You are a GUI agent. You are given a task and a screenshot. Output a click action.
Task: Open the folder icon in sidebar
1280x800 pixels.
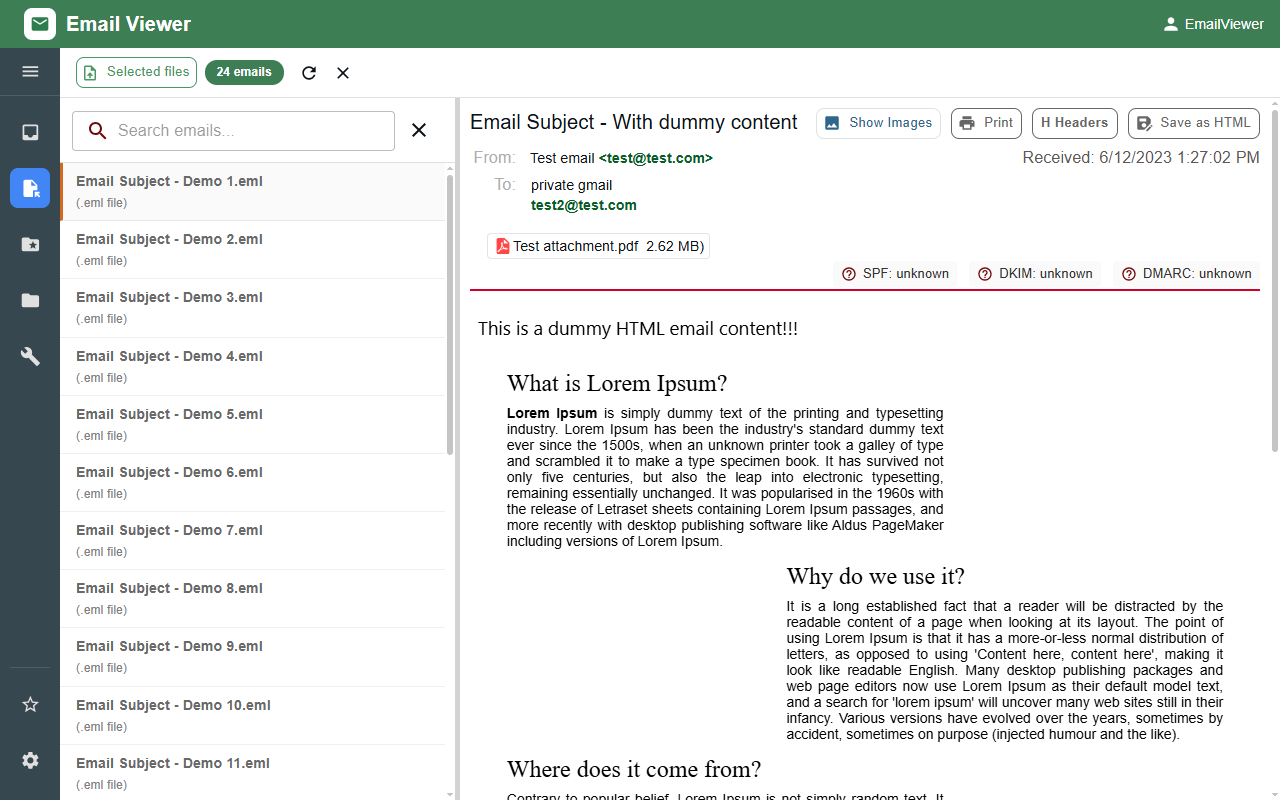click(x=30, y=300)
